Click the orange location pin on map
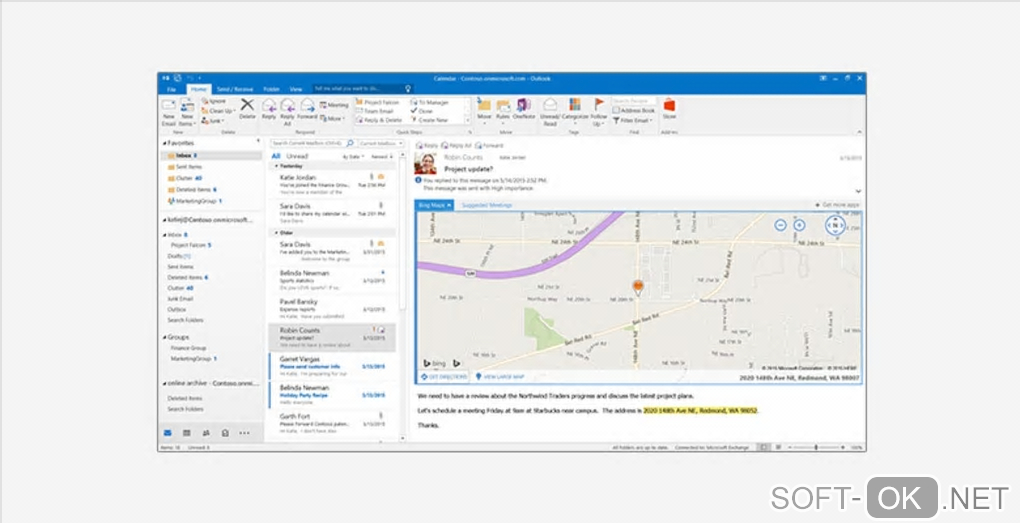 (638, 288)
